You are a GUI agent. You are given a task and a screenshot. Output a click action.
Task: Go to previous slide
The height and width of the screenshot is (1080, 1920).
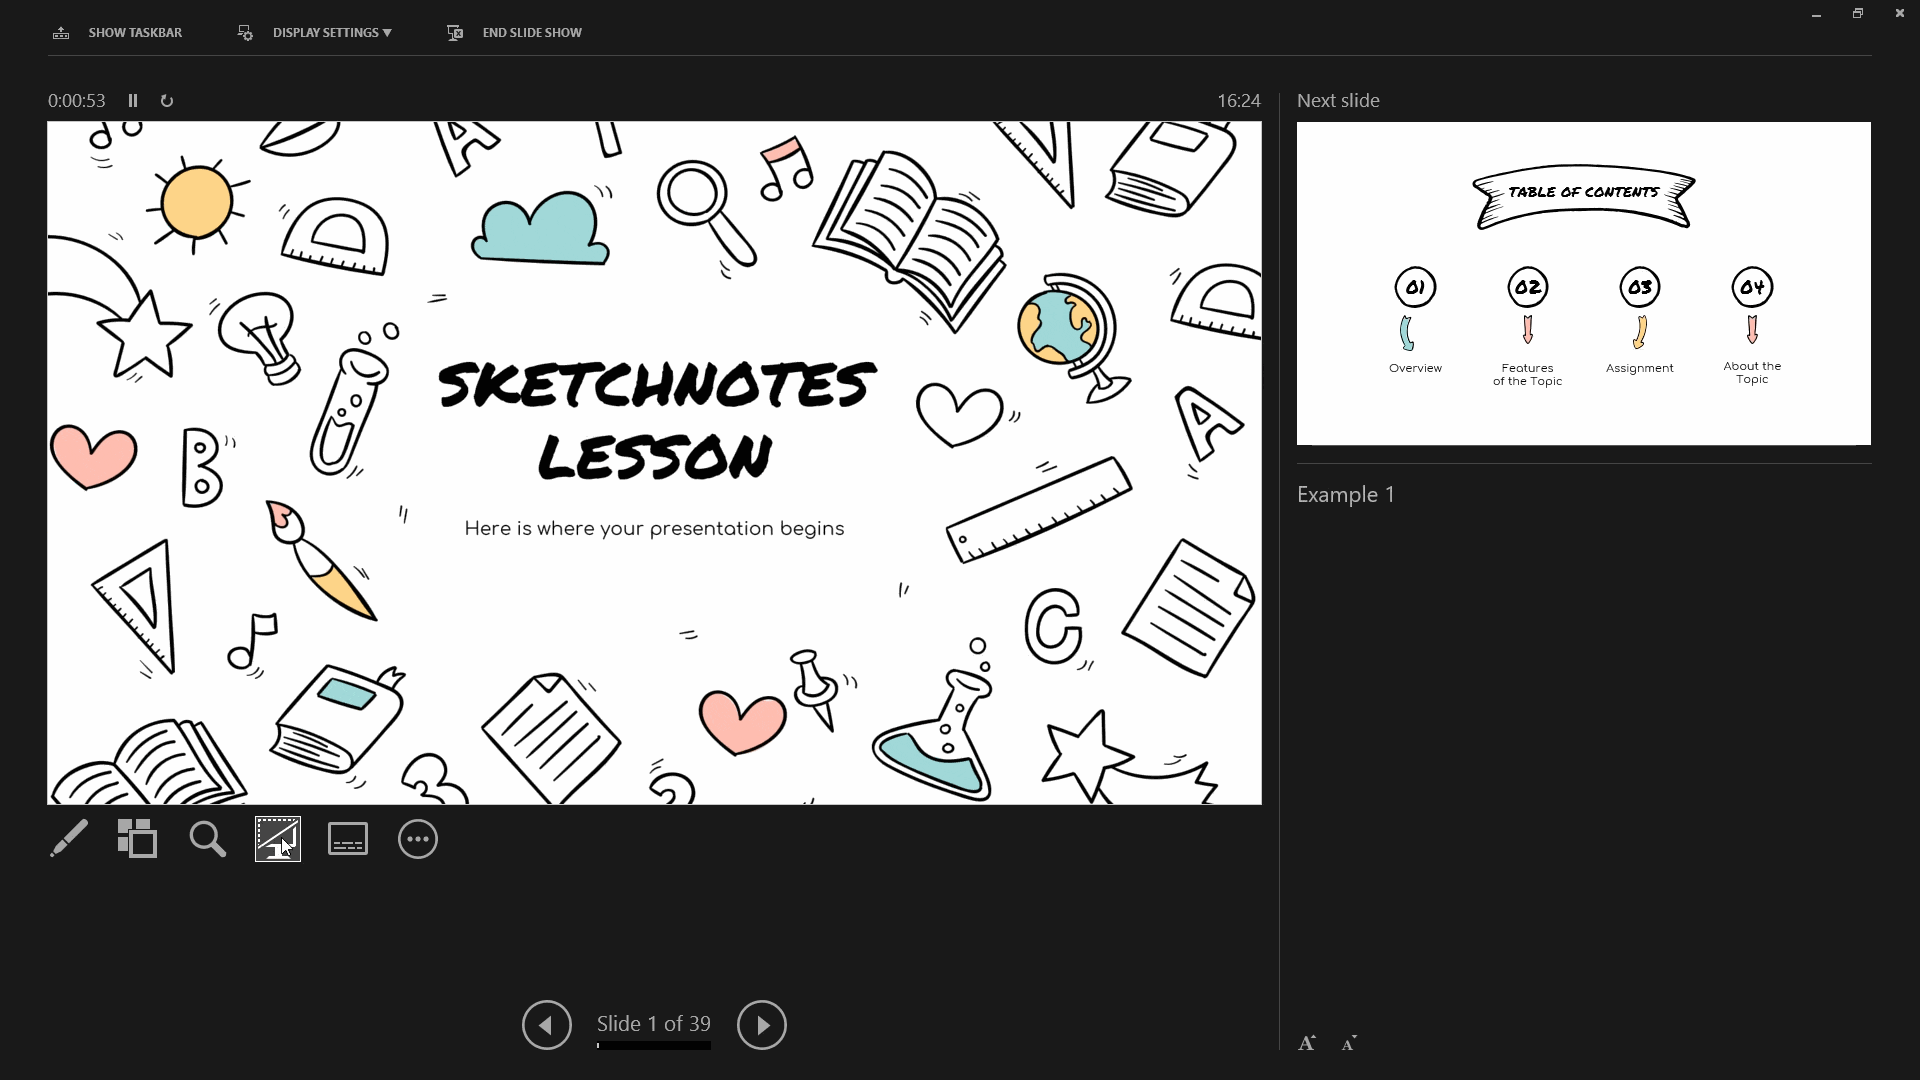(547, 1025)
